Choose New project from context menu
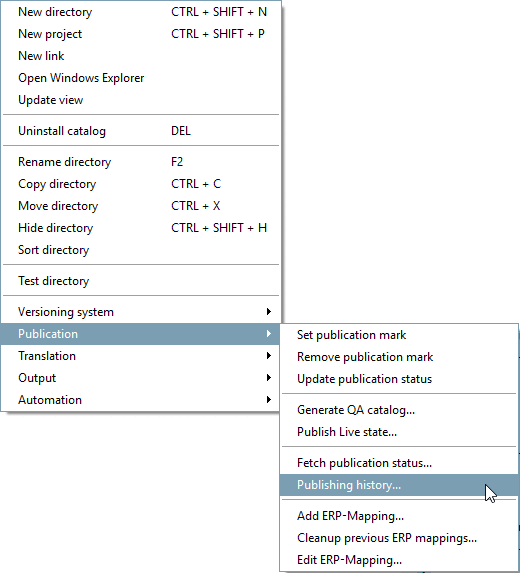The width and height of the screenshot is (520, 573). pos(141,34)
